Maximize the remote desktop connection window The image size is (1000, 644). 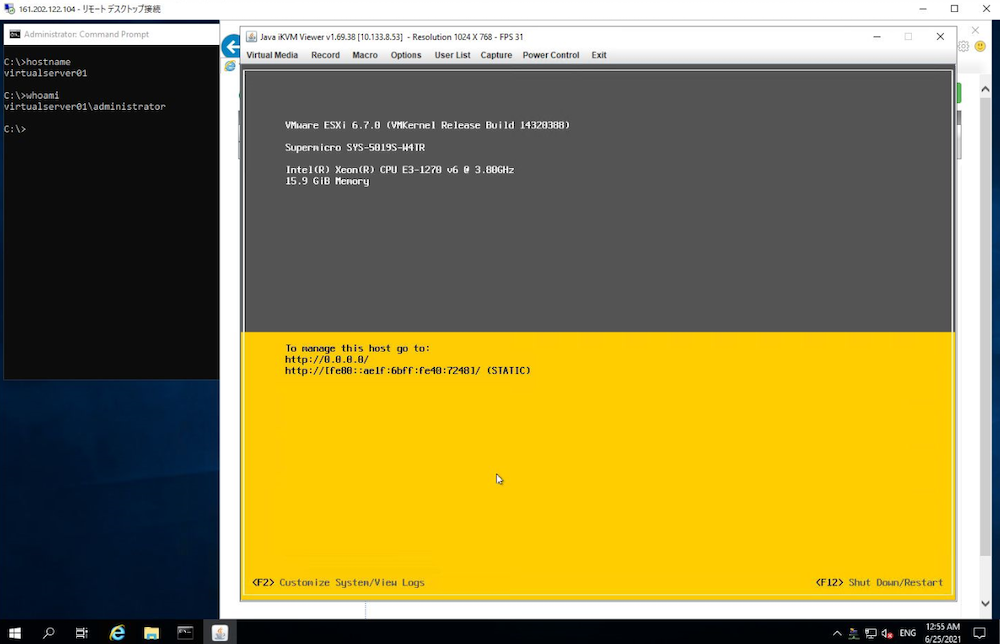954,8
